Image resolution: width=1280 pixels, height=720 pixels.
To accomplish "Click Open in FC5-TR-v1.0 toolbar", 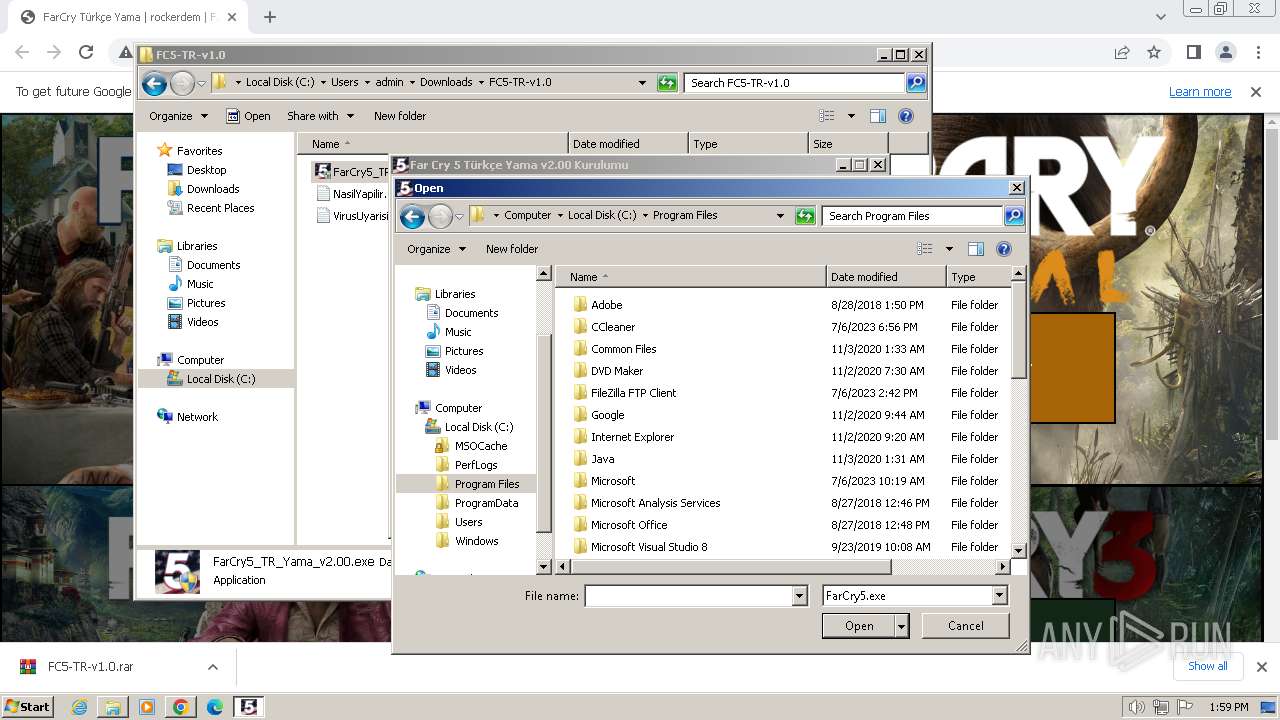I will [249, 116].
